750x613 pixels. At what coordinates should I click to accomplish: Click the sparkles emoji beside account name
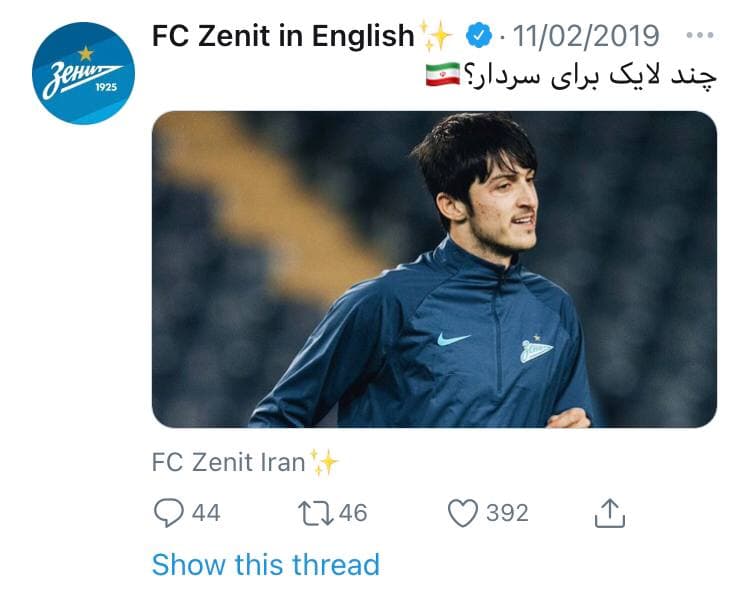pyautogui.click(x=435, y=35)
